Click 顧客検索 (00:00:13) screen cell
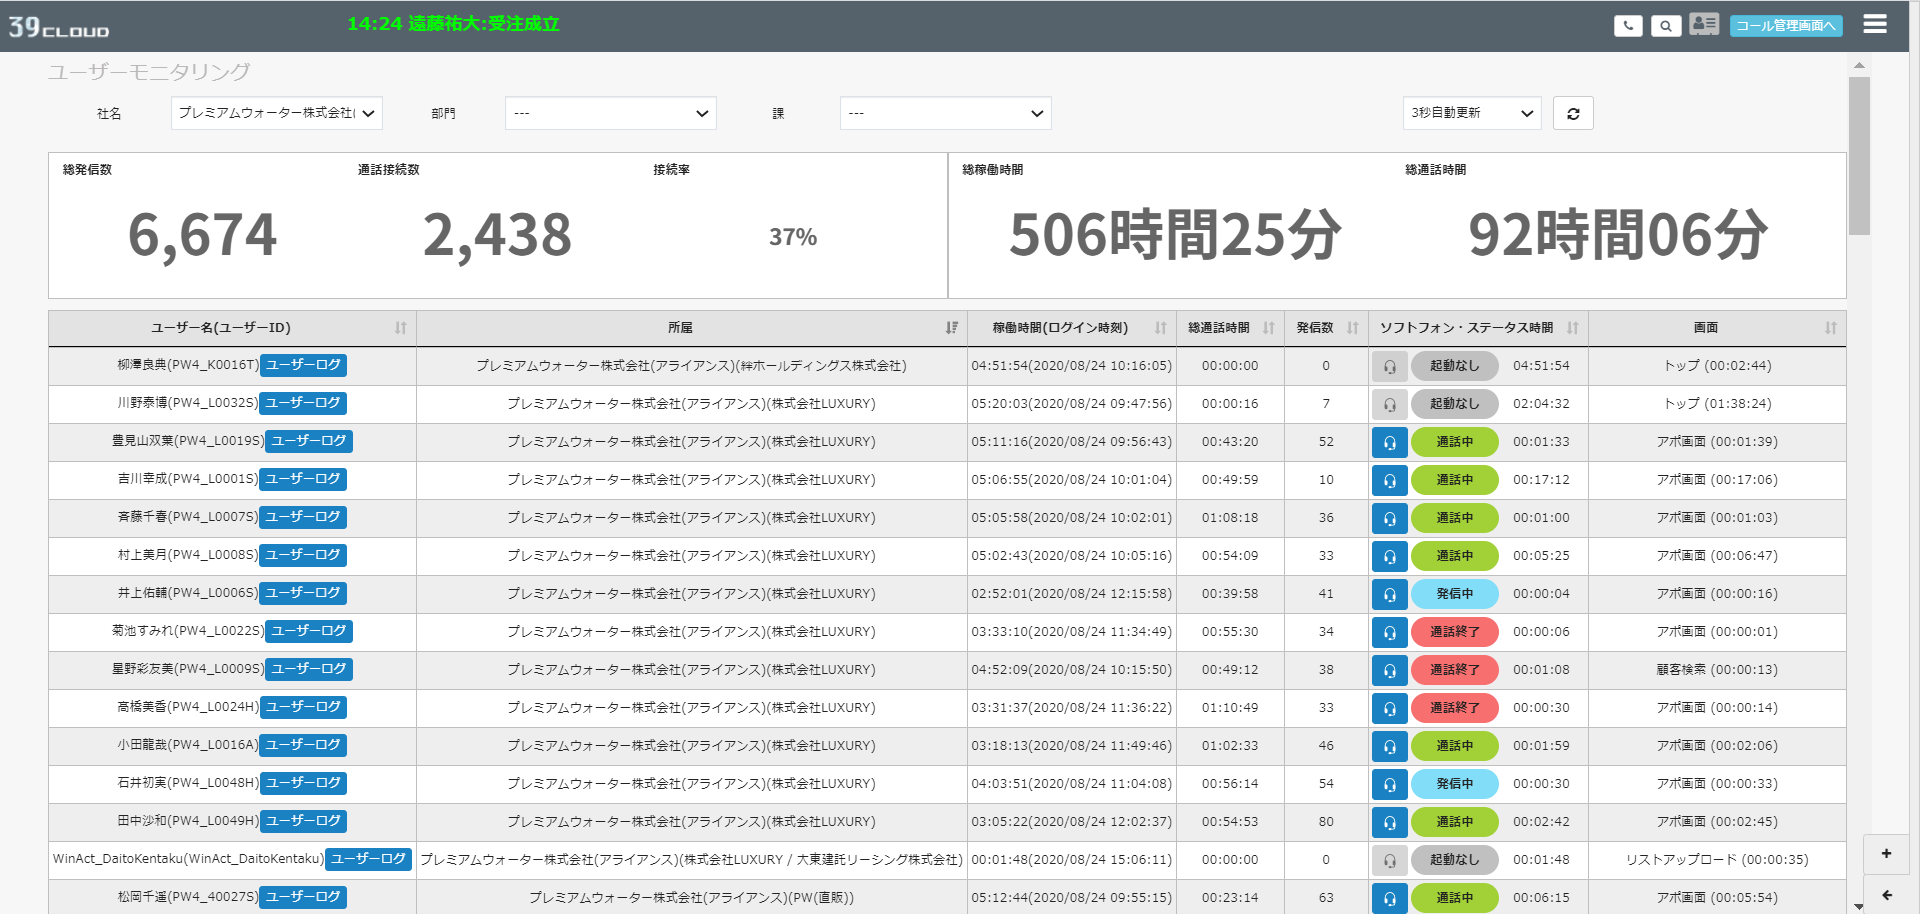The width and height of the screenshot is (1920, 914). [x=1717, y=670]
